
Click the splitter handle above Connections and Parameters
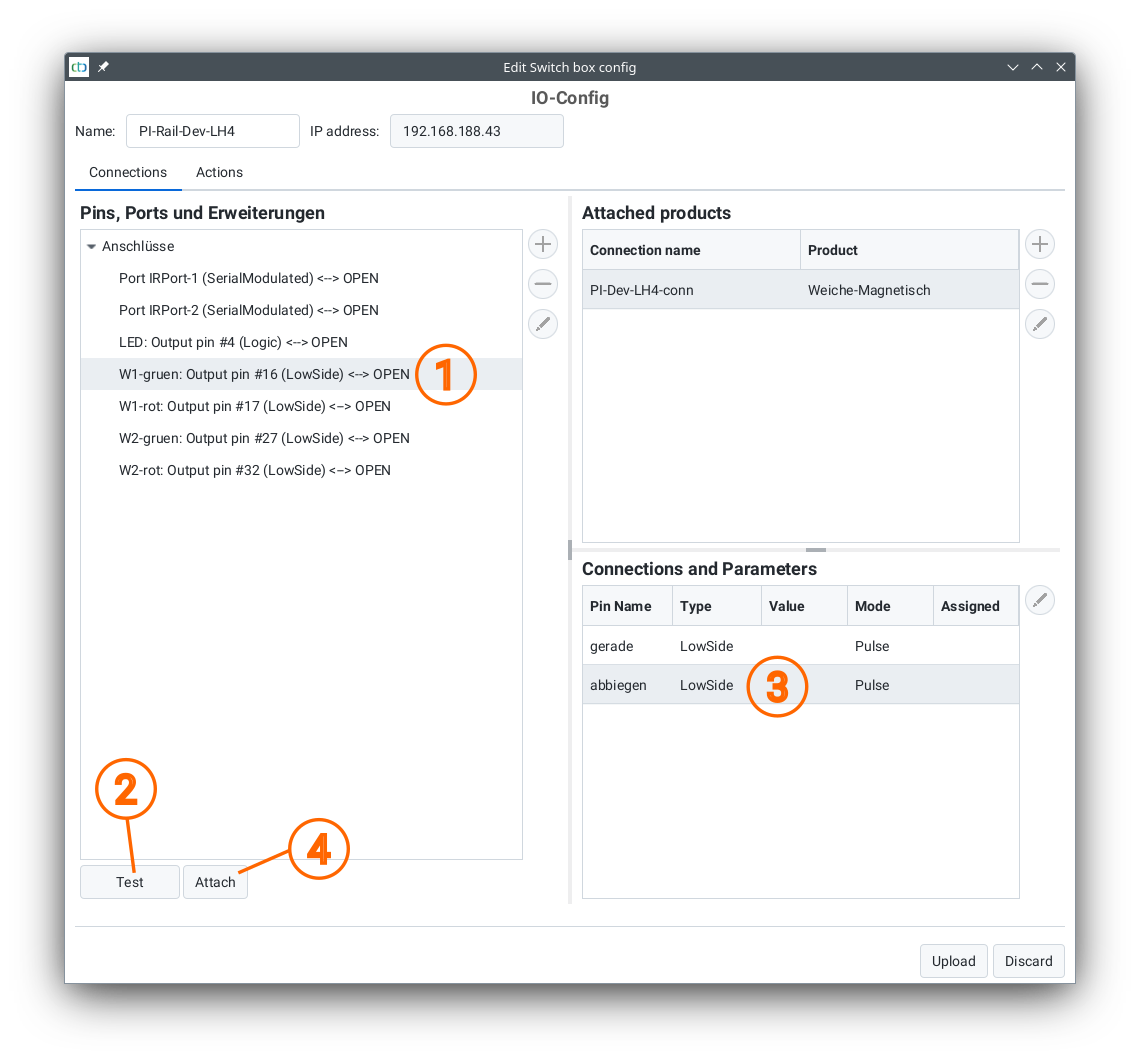(816, 550)
